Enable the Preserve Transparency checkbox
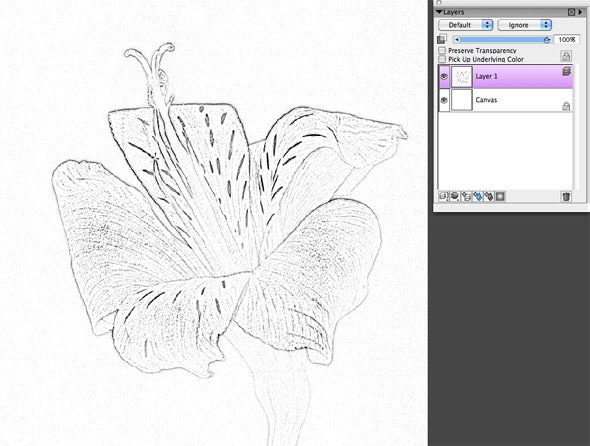This screenshot has height=446, width=590. [442, 50]
